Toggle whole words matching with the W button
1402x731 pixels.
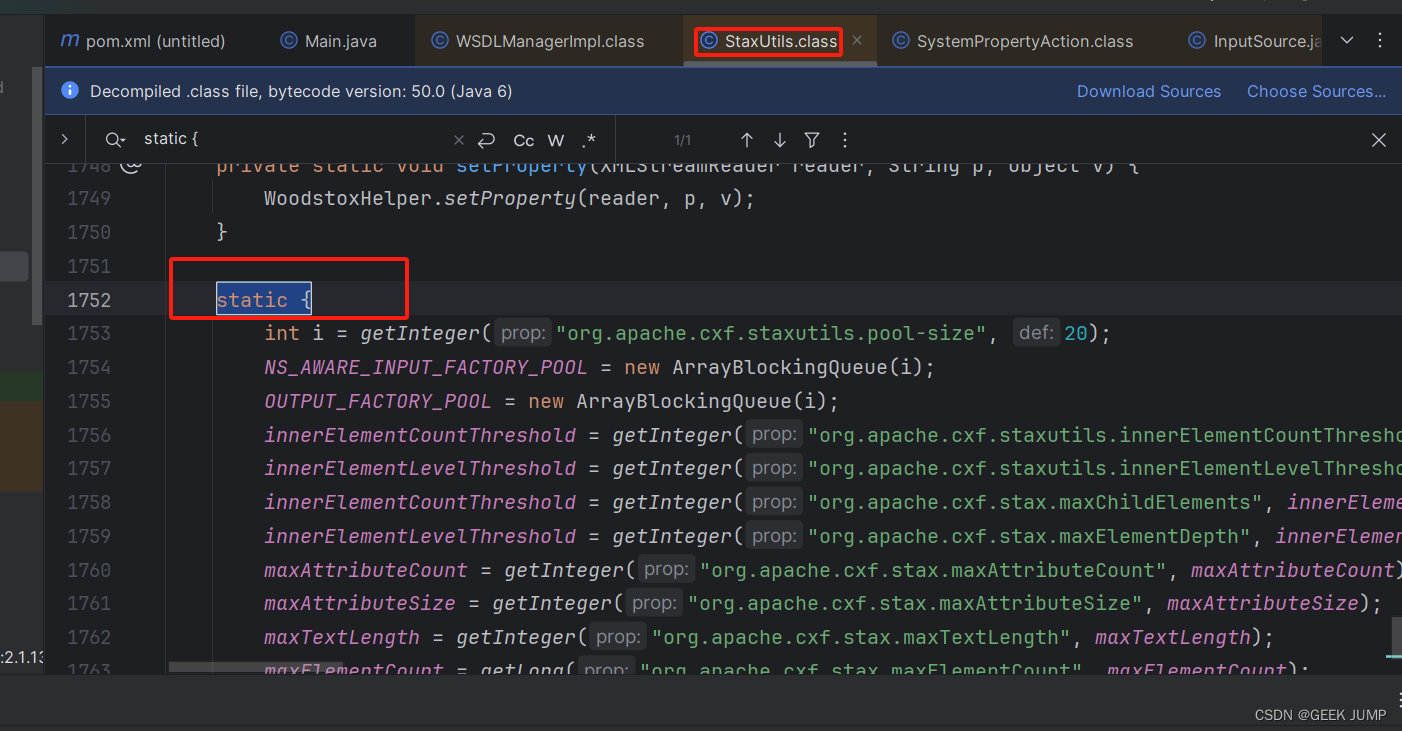[555, 140]
